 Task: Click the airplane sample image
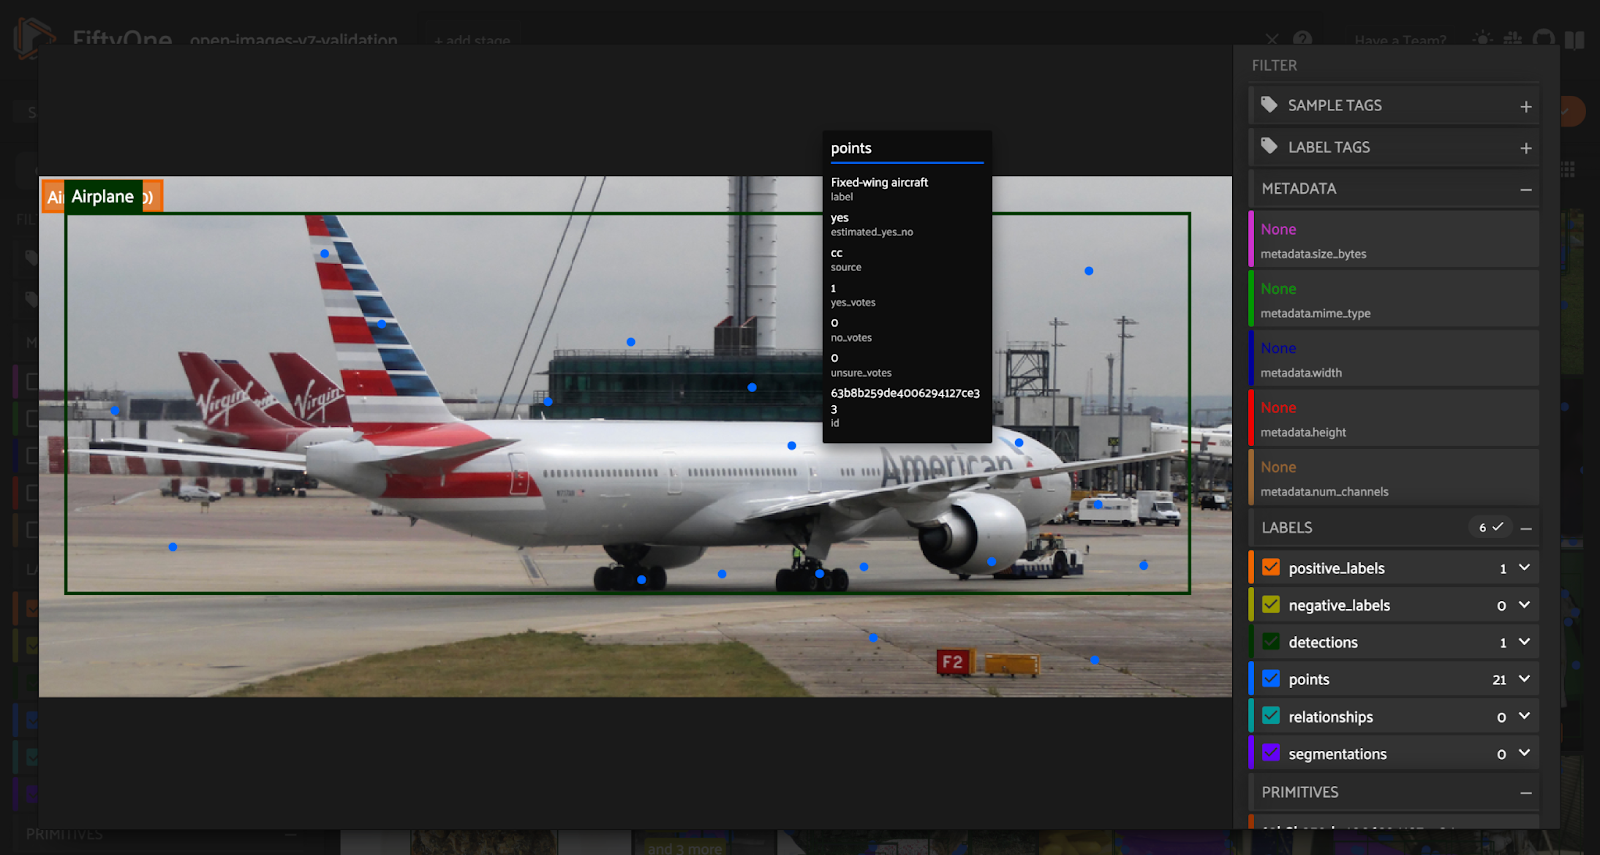coord(635,436)
